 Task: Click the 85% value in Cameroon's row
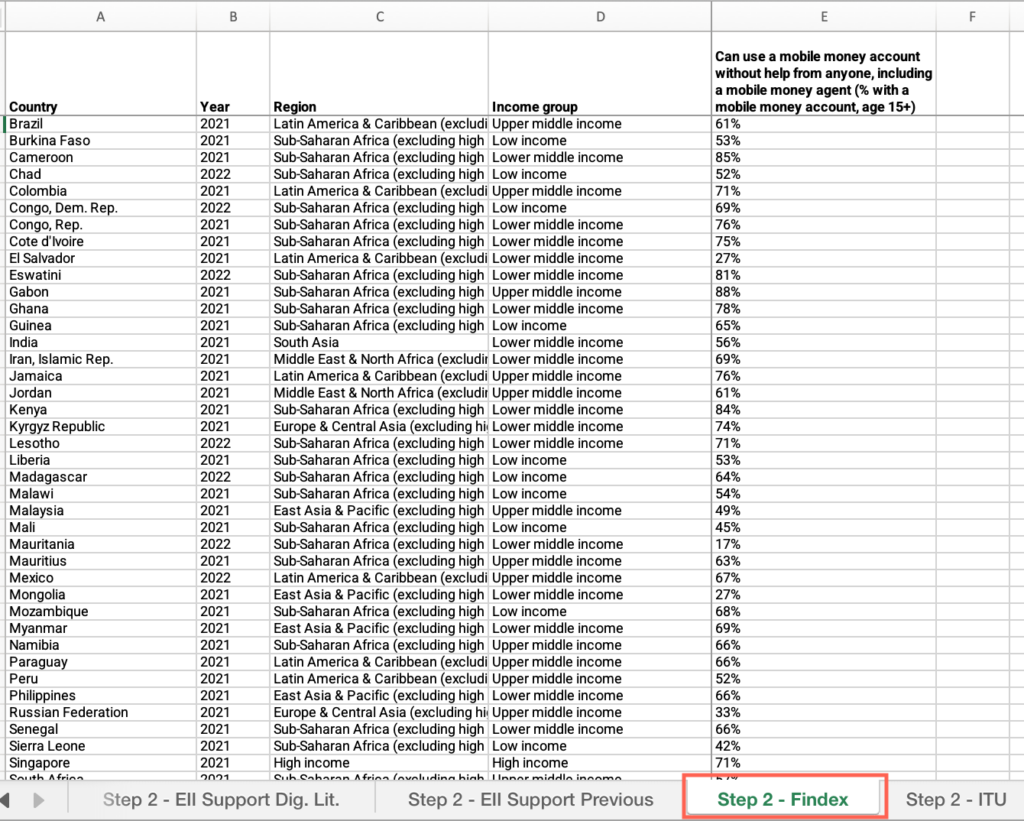824,157
